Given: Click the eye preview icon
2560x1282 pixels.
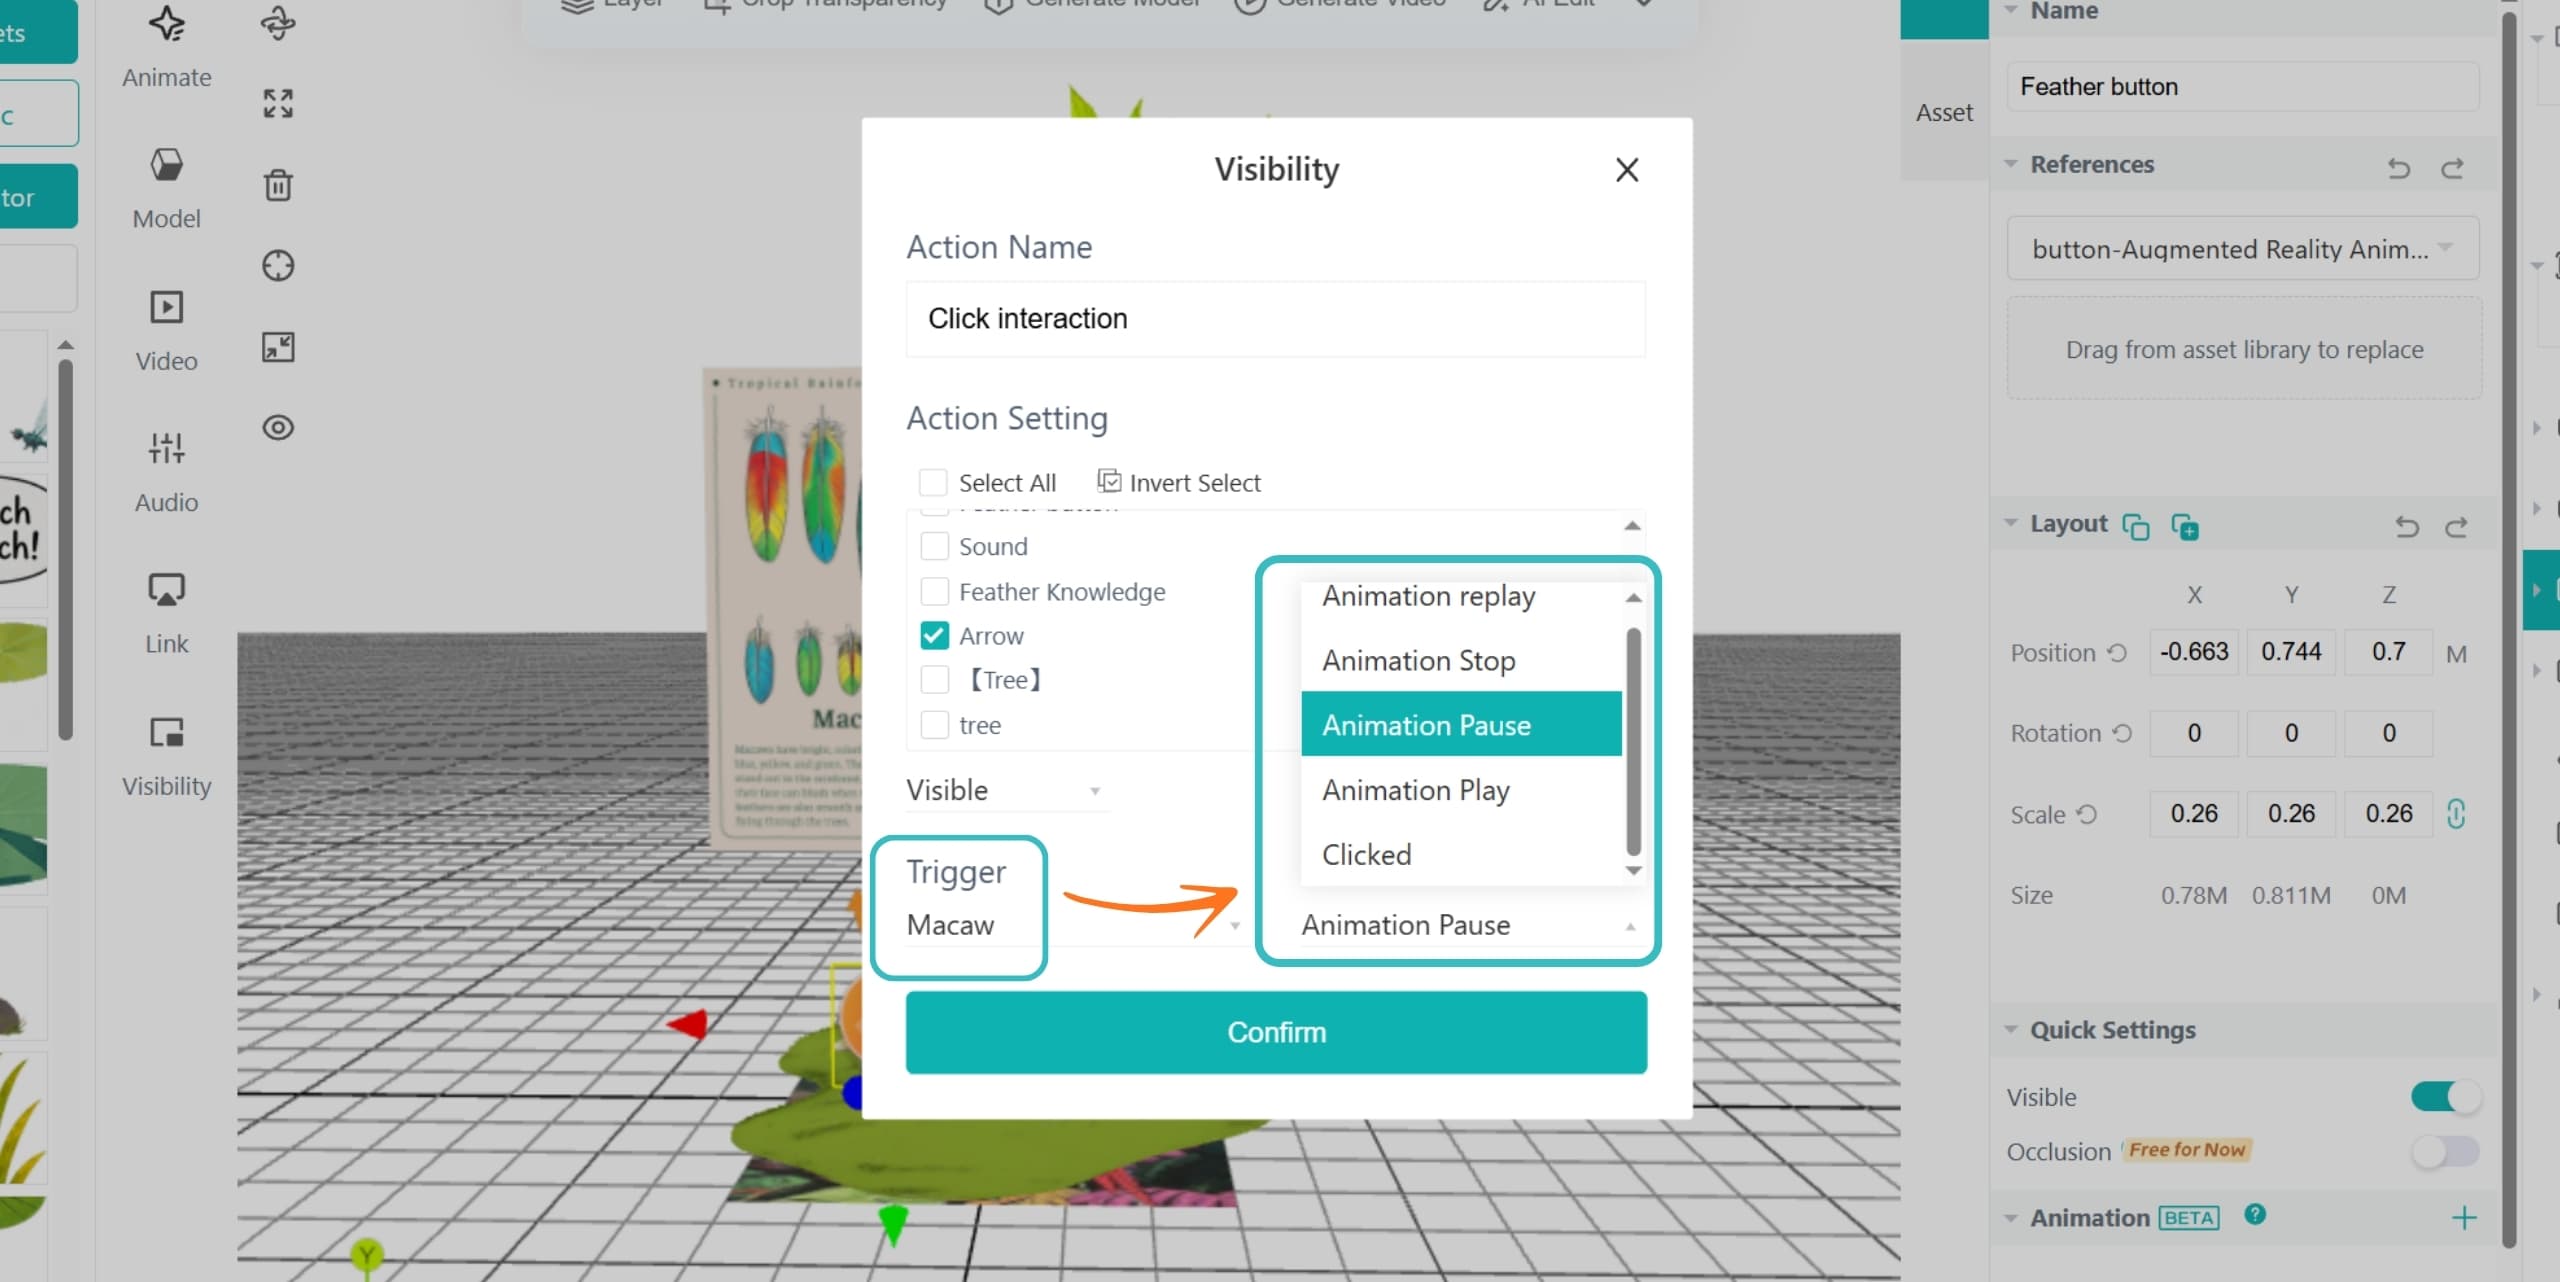Looking at the screenshot, I should coord(278,428).
